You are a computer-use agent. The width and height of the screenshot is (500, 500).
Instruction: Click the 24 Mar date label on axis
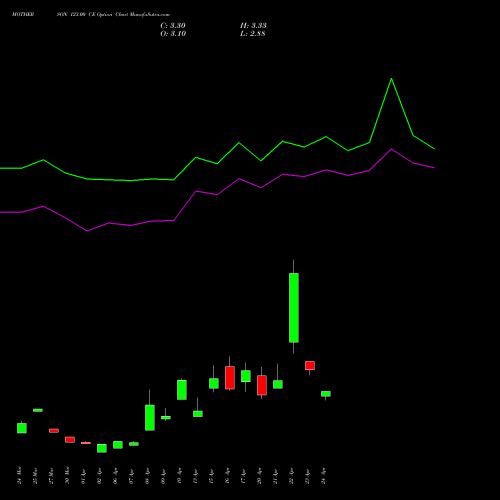(x=20, y=475)
